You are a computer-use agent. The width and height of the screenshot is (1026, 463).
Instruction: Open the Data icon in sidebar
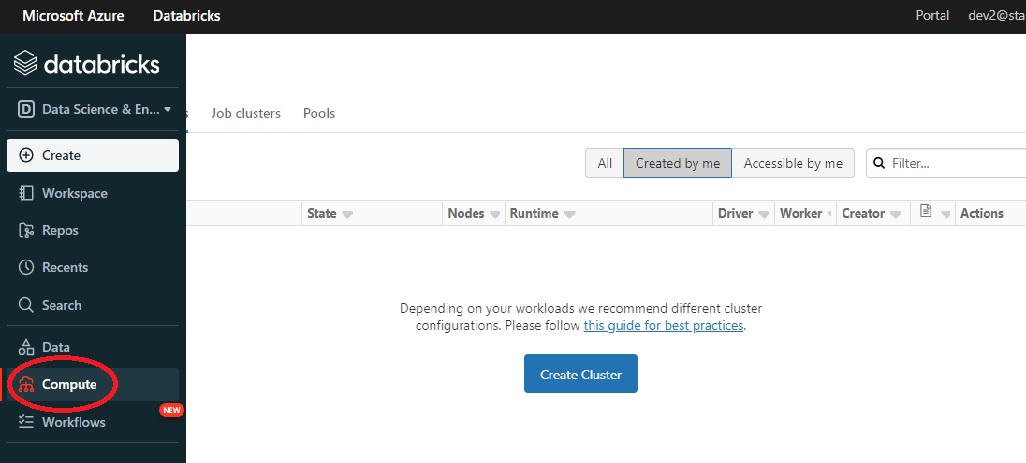click(27, 347)
